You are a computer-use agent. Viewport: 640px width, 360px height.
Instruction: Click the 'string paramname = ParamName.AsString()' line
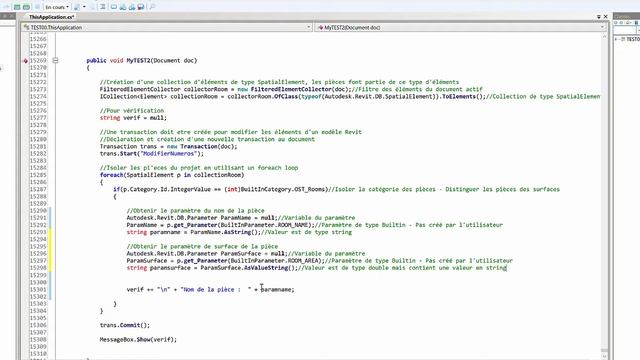pos(239,232)
